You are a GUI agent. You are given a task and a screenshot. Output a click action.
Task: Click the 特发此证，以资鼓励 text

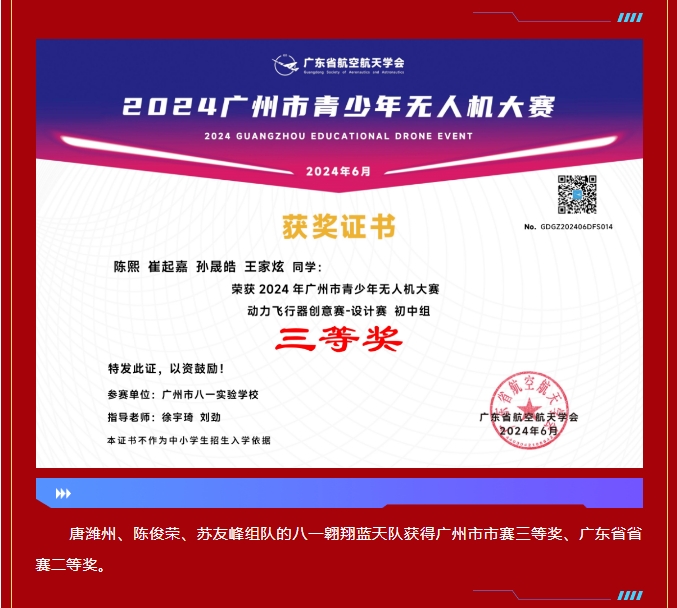158,367
